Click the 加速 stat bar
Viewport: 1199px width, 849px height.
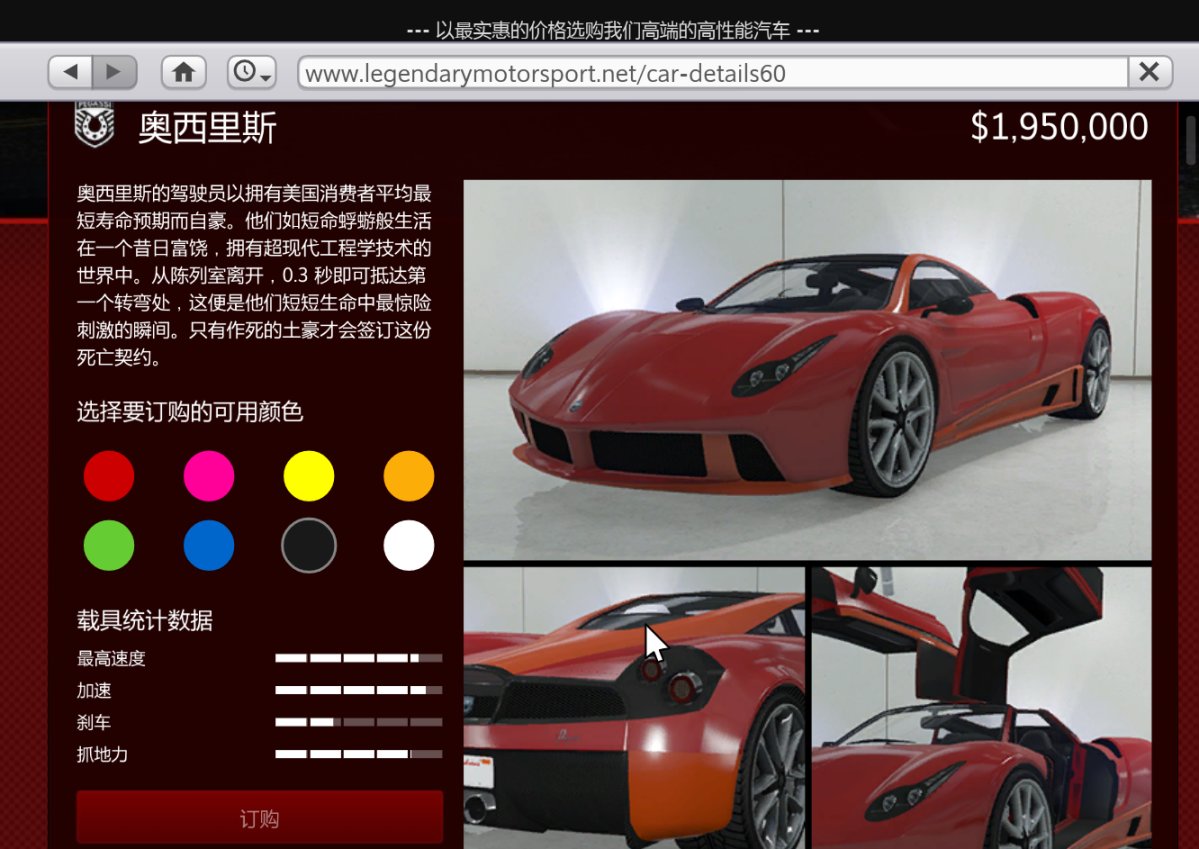pyautogui.click(x=359, y=690)
